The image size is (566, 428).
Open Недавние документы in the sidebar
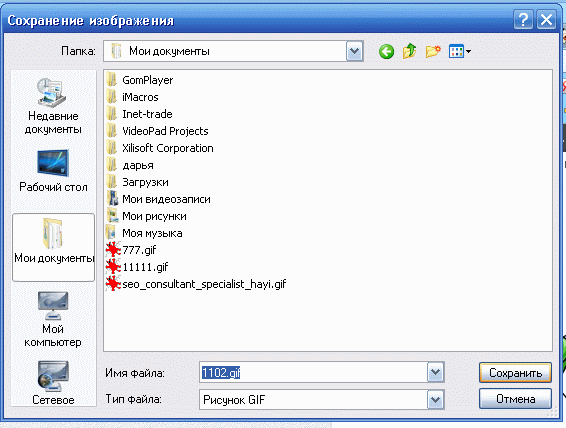pos(53,106)
